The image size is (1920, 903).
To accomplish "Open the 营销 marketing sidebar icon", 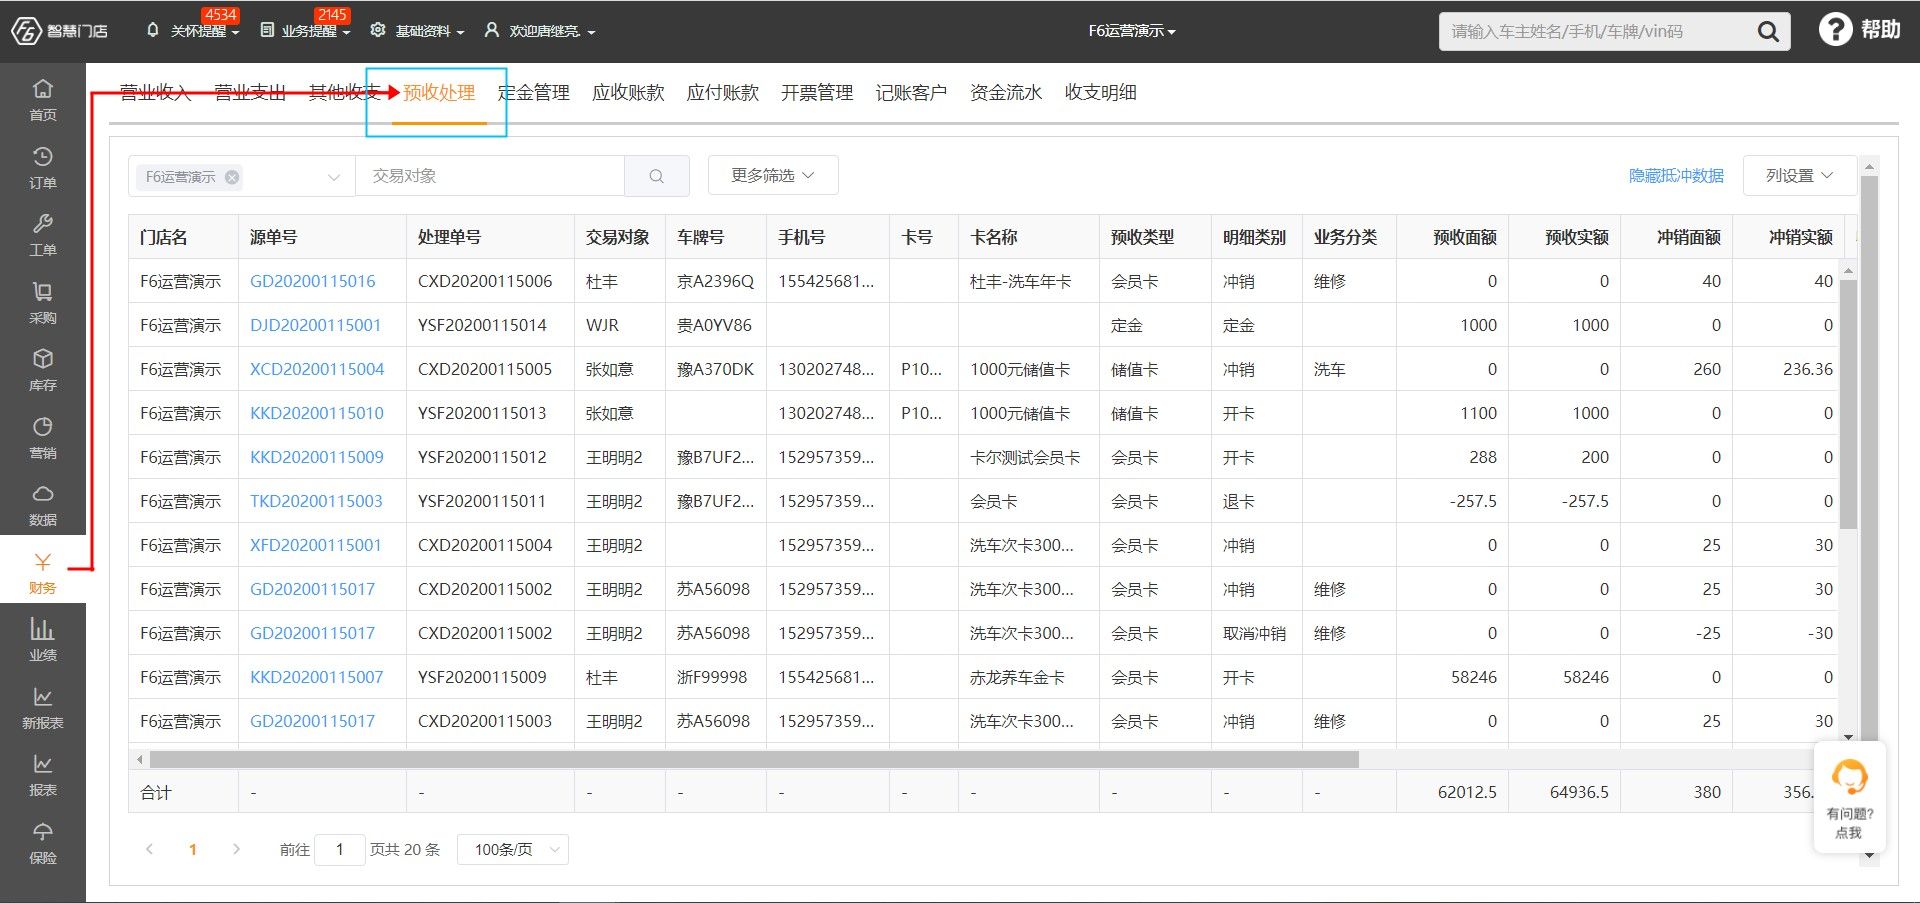I will point(43,437).
